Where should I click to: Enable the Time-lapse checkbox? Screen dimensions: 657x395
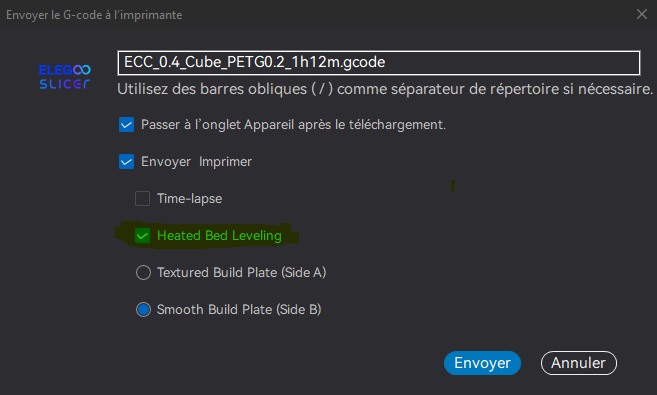pyautogui.click(x=142, y=199)
